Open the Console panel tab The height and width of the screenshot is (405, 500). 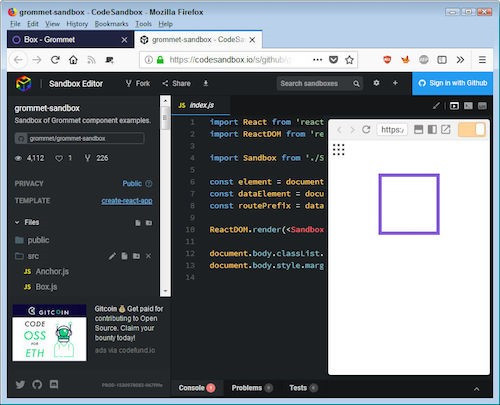[197, 388]
